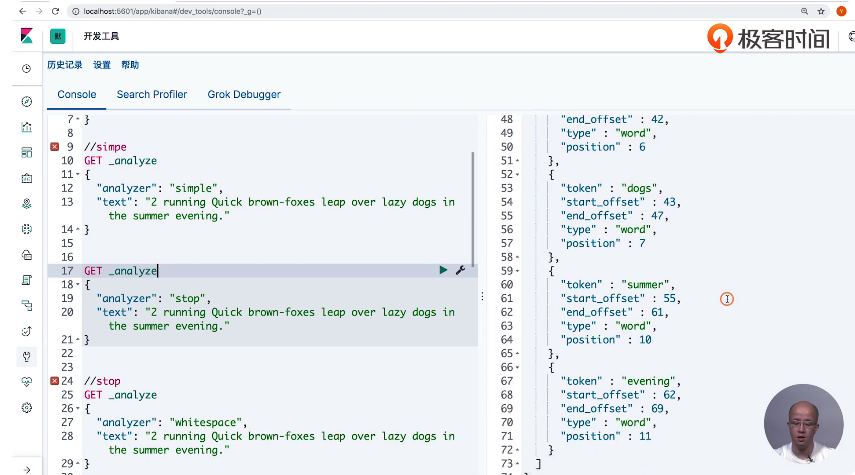Open 历史记录 (History) link
855x475 pixels.
65,65
